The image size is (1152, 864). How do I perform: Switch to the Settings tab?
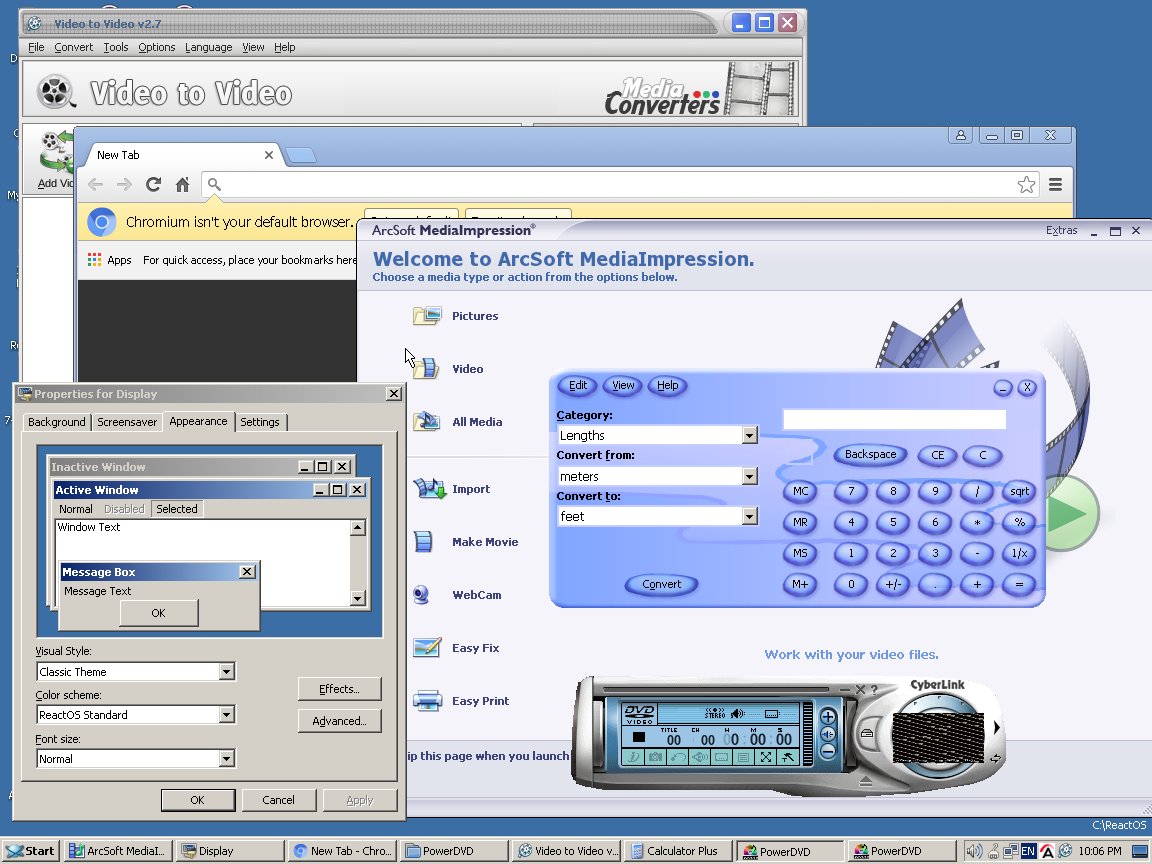(x=260, y=422)
